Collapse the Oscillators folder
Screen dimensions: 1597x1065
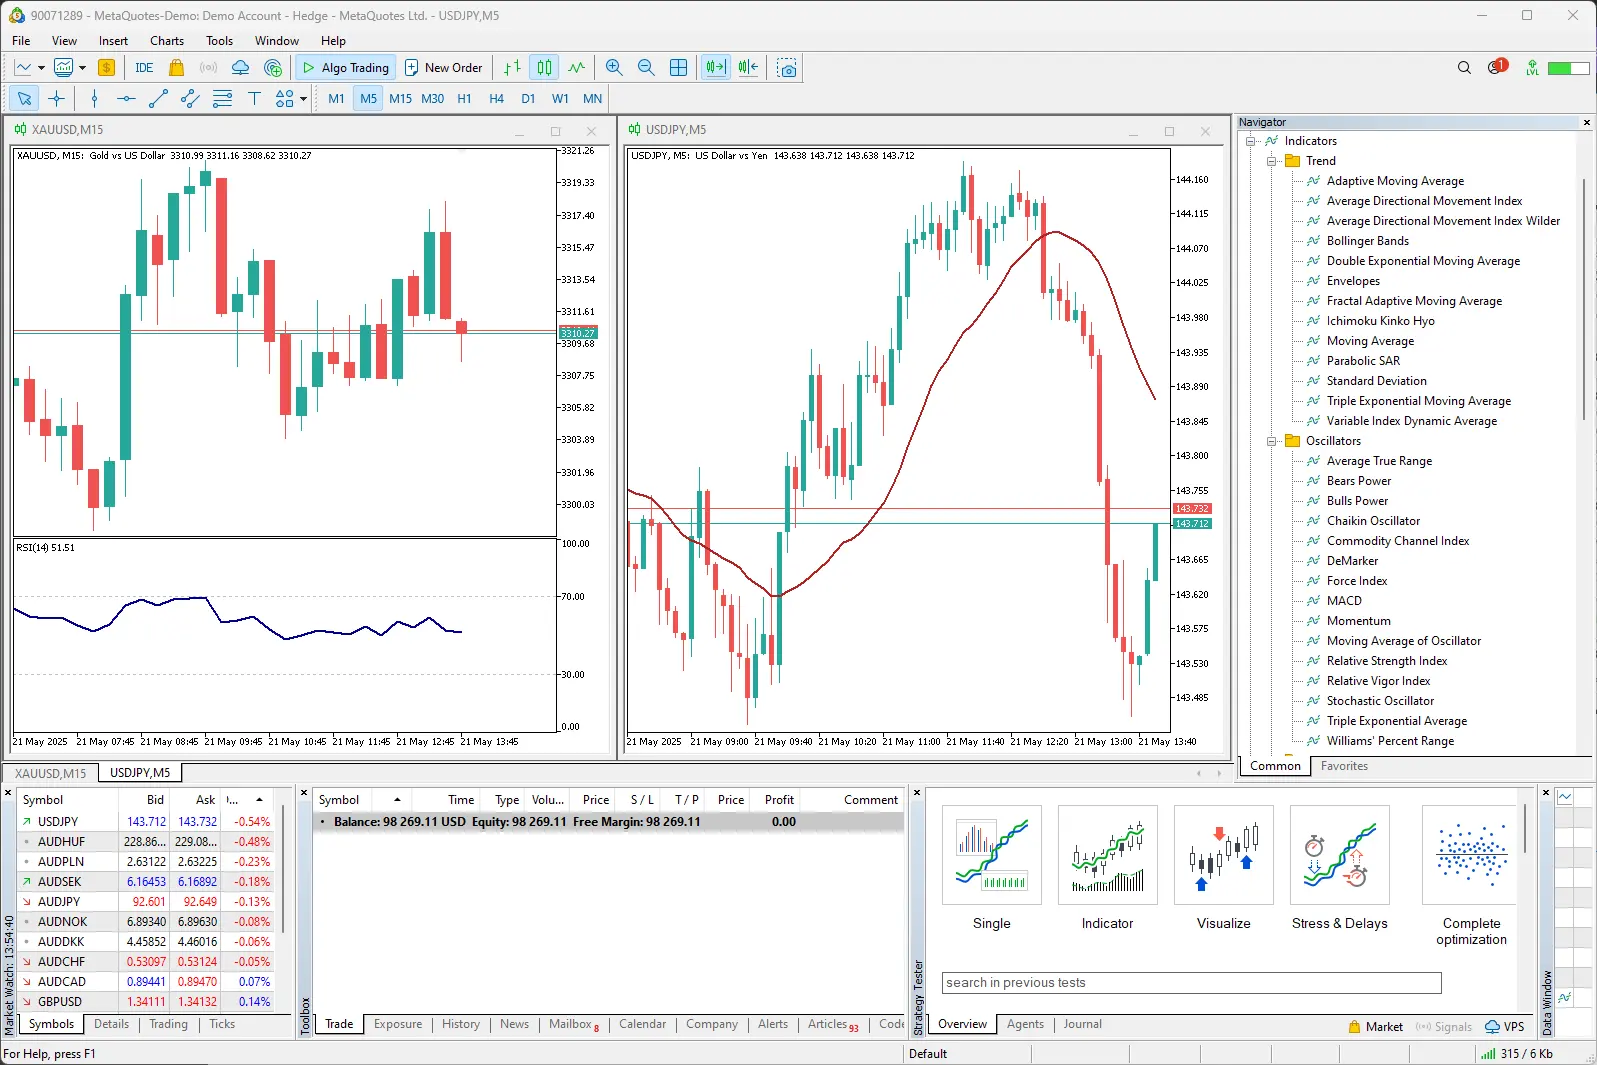click(1271, 441)
